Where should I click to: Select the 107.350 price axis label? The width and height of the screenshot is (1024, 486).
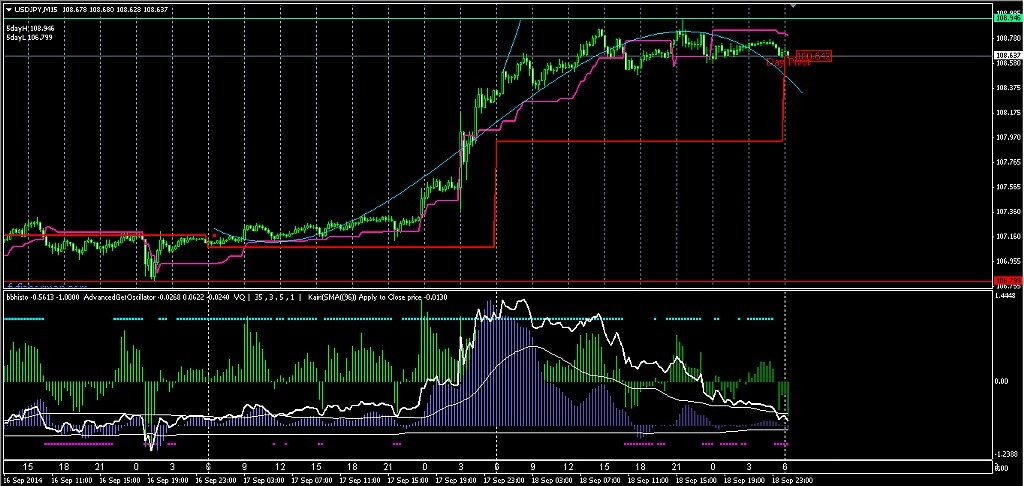[1008, 212]
